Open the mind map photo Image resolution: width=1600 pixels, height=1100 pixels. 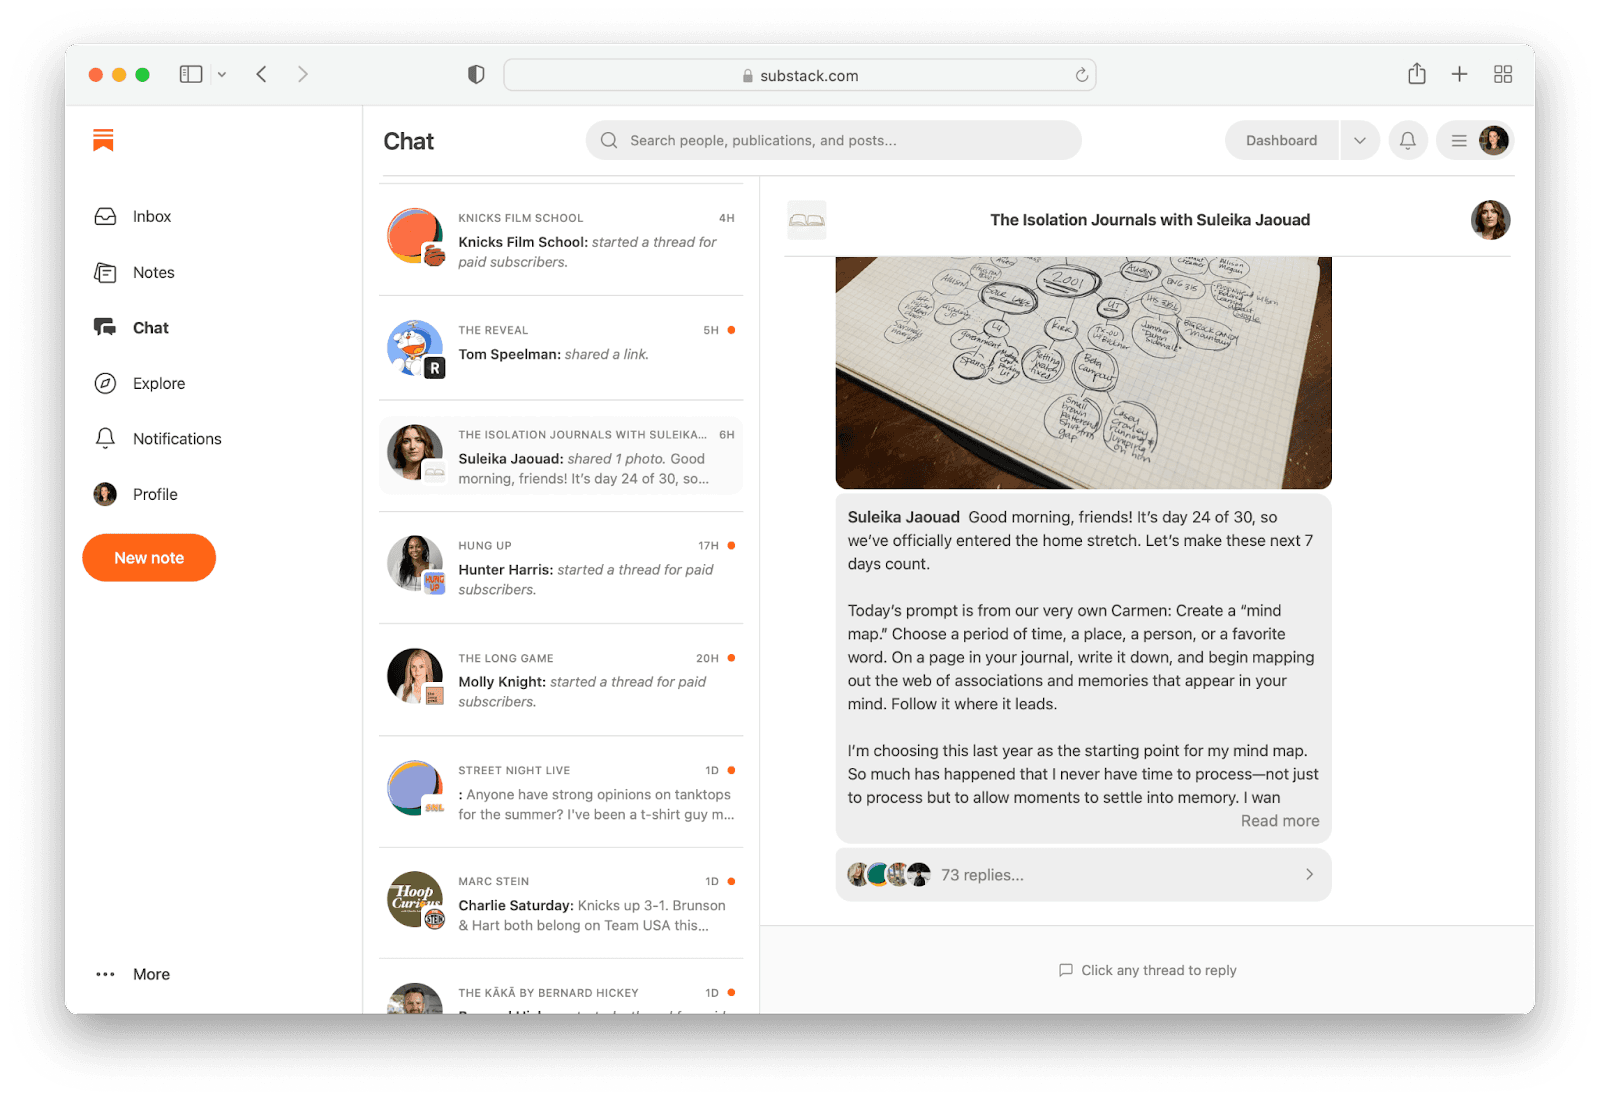pos(1083,373)
